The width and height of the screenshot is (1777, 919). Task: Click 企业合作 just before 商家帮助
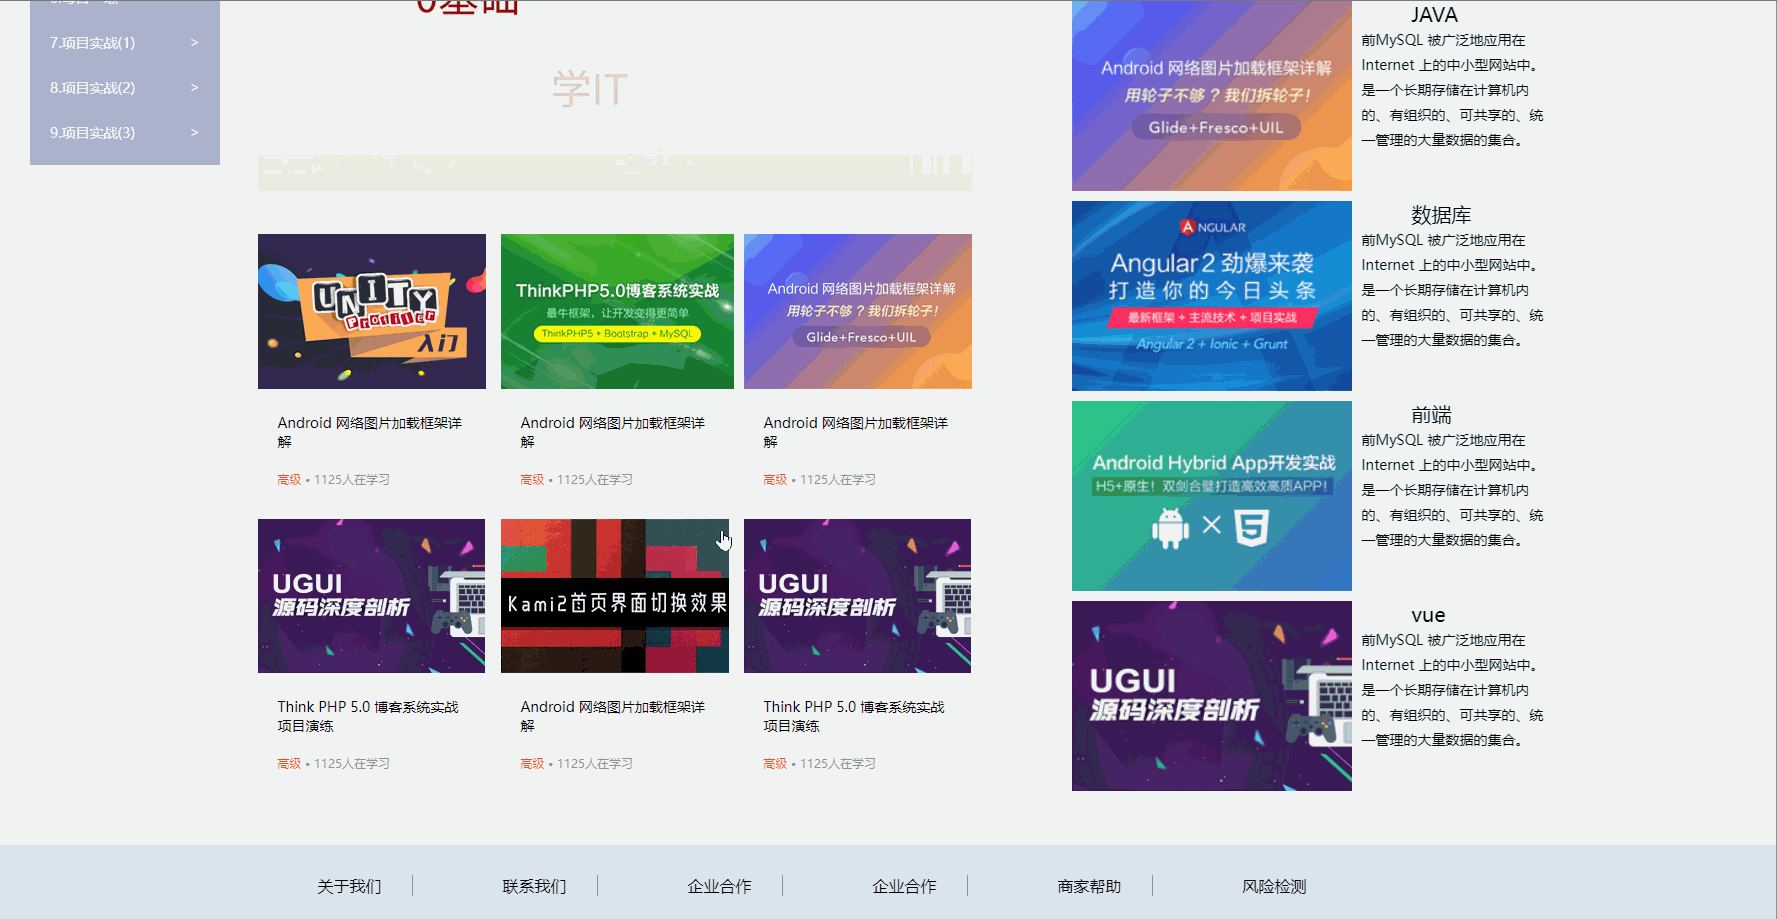[904, 886]
